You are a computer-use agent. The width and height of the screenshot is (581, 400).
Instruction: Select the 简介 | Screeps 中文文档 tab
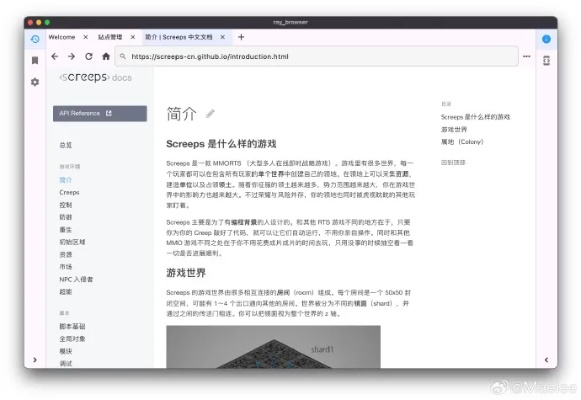[179, 37]
